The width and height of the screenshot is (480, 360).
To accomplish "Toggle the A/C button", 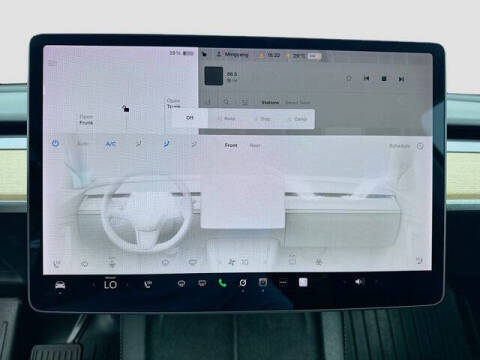I will click(x=110, y=144).
